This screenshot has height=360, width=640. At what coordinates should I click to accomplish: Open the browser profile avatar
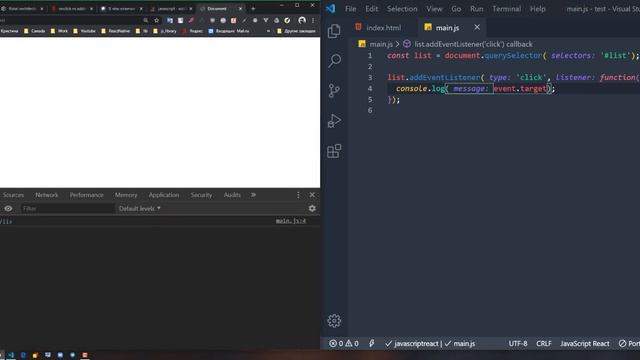tap(302, 20)
